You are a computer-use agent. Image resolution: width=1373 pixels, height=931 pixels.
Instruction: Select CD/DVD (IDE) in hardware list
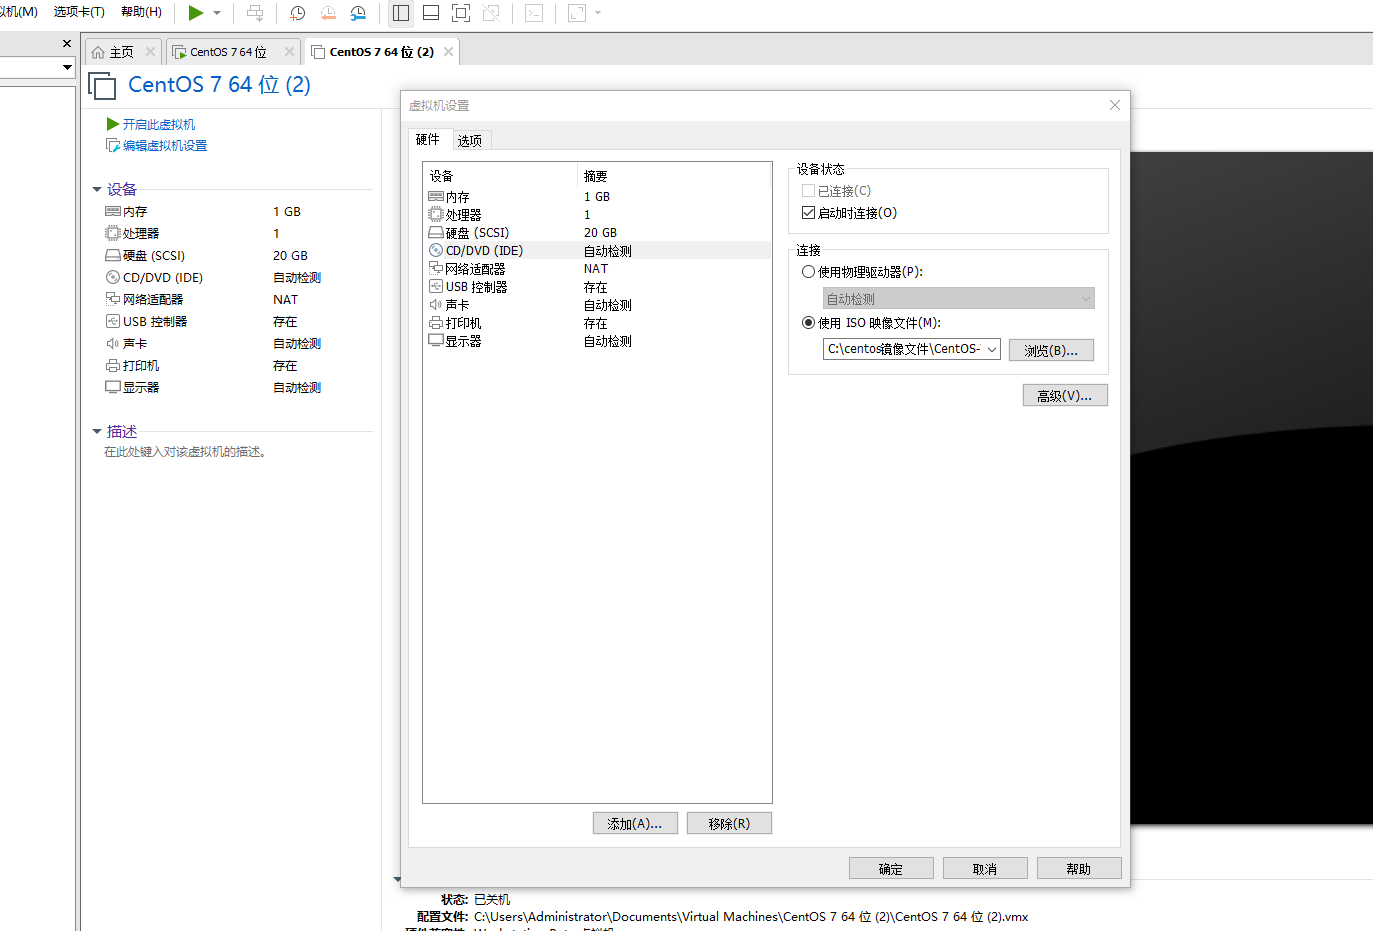484,251
